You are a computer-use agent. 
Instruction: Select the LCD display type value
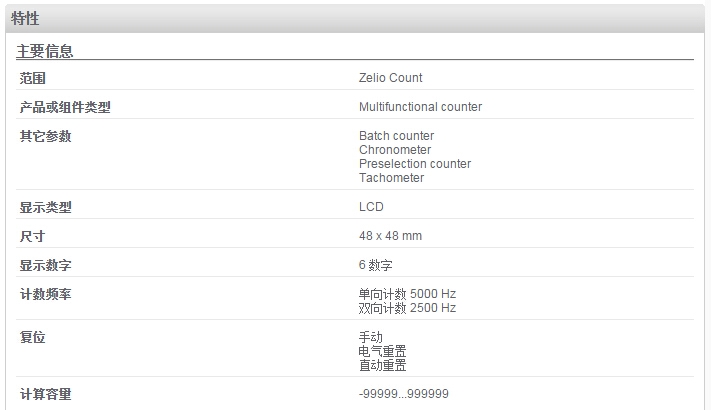[x=371, y=207]
